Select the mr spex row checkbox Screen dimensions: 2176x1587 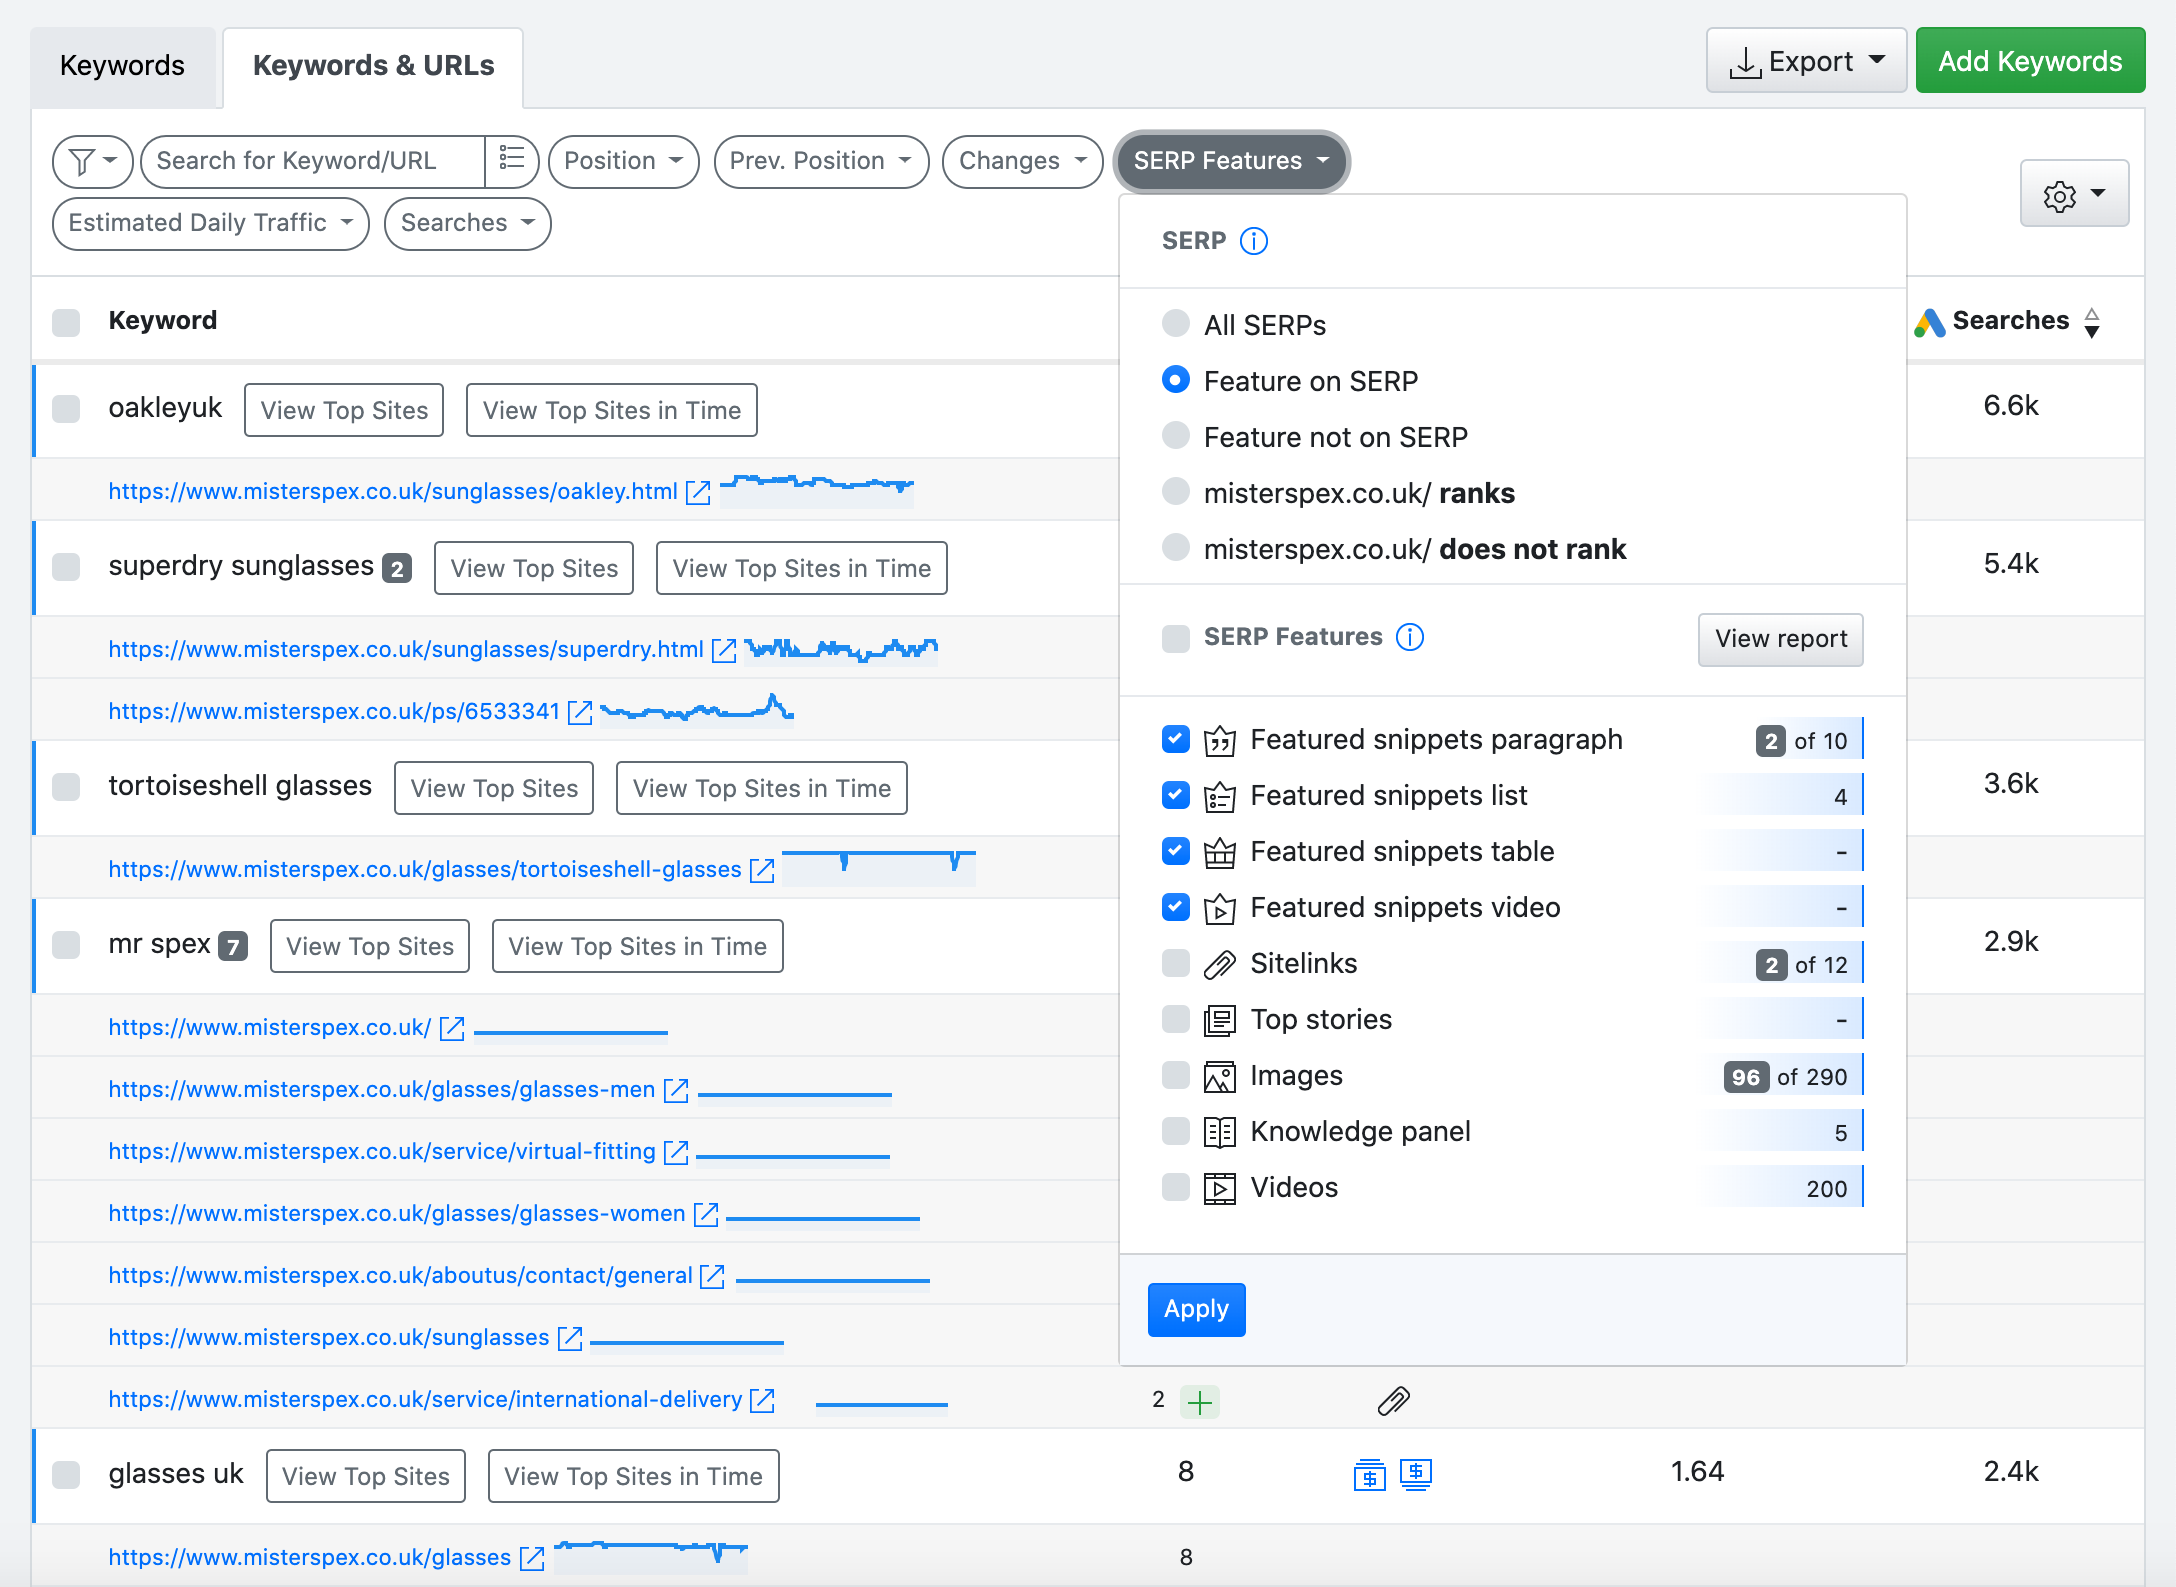tap(66, 945)
